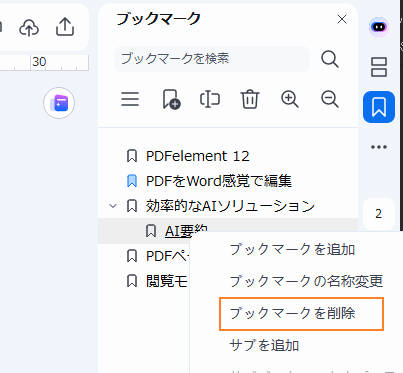
Task: Click the rename bookmark icon
Action: pyautogui.click(x=210, y=99)
